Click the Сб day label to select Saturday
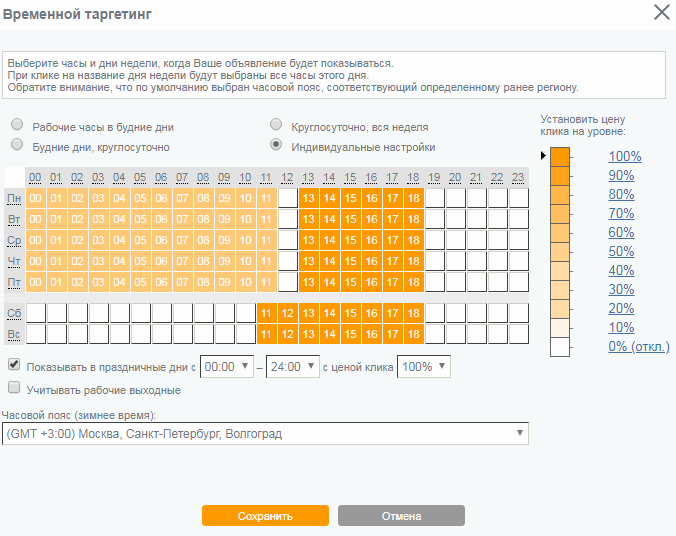676x536 pixels. (14, 313)
